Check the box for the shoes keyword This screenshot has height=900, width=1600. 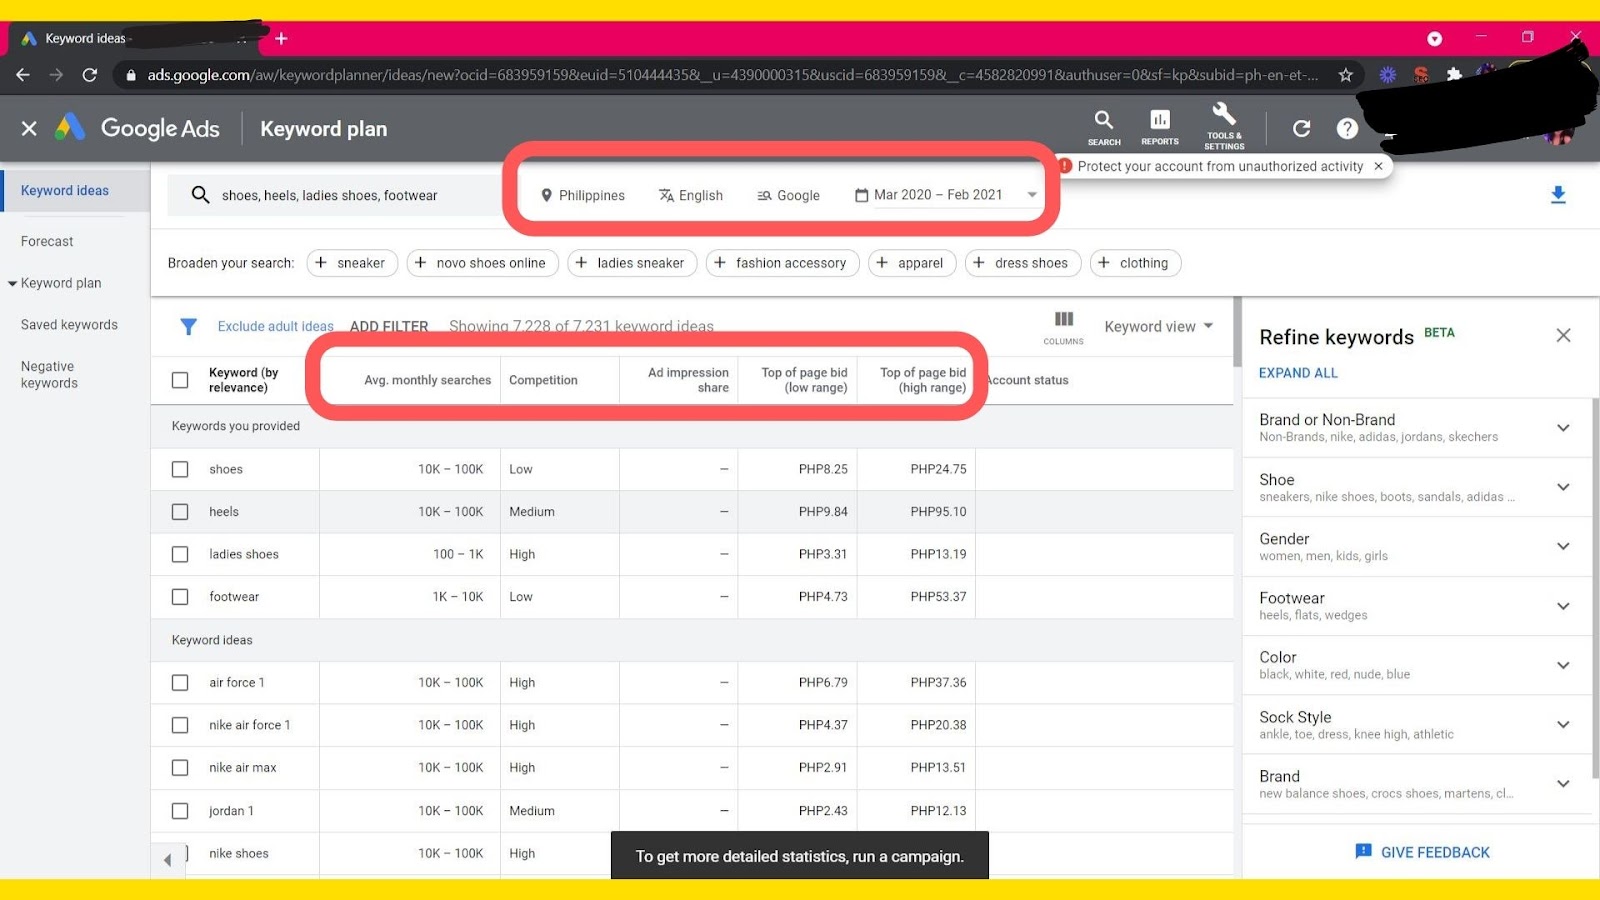point(180,469)
